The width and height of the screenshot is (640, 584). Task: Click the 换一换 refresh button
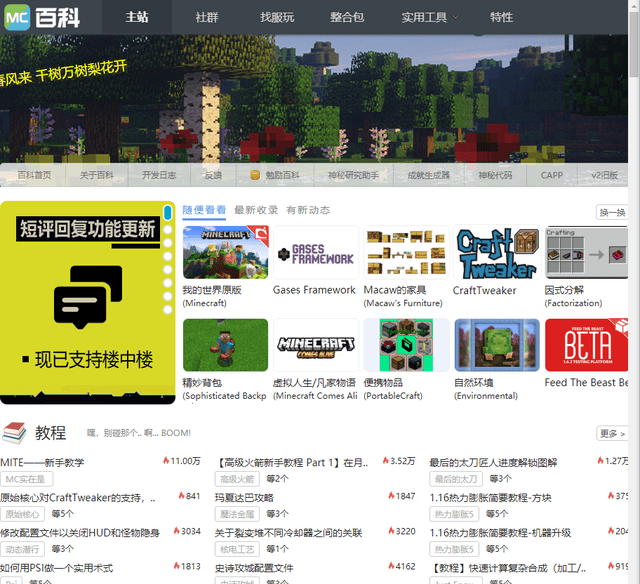(x=612, y=212)
